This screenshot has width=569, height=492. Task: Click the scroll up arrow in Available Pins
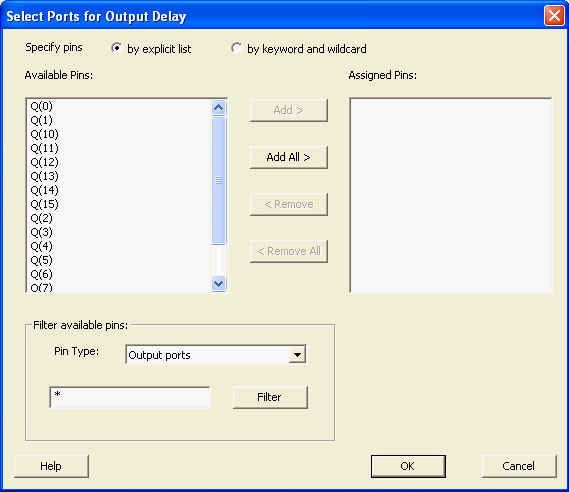coord(218,107)
